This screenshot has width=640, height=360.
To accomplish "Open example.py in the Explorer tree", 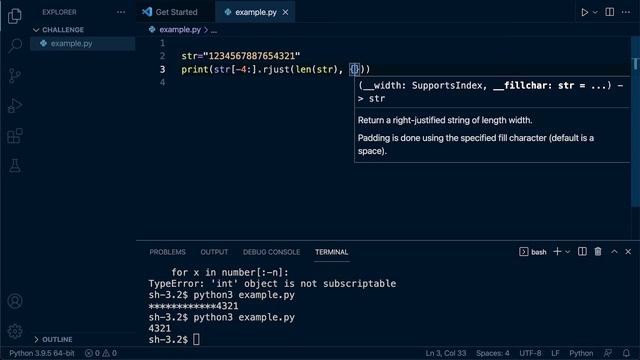I will click(x=82, y=43).
